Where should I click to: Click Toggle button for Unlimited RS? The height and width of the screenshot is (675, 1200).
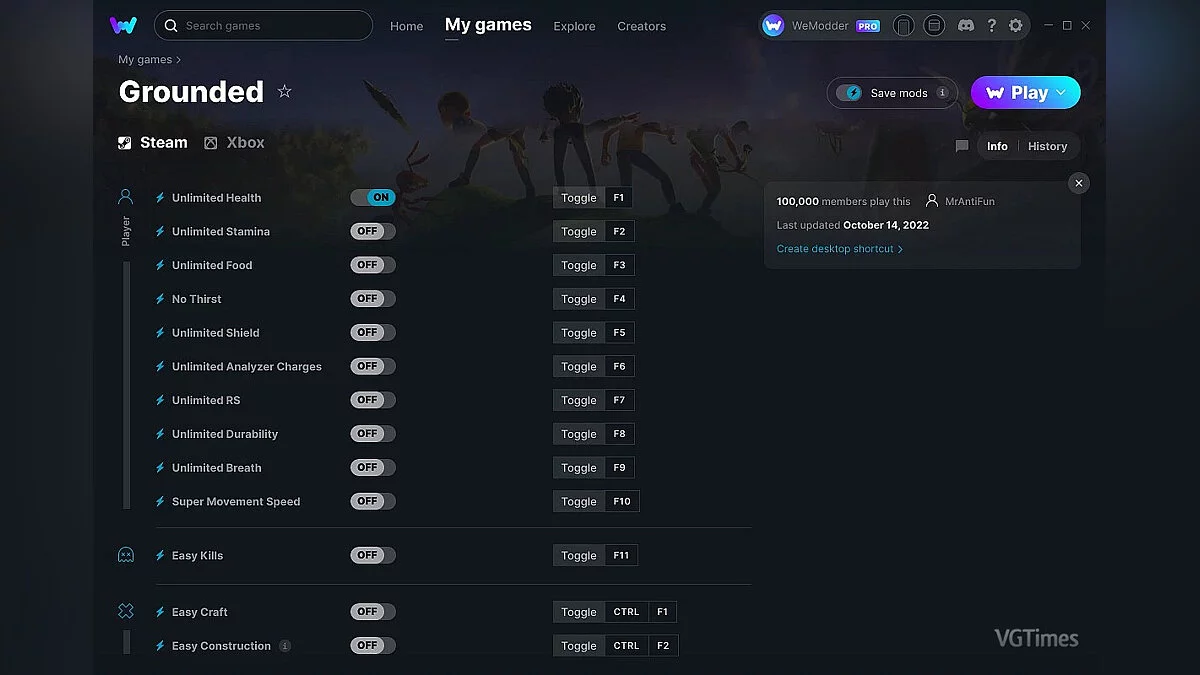(x=578, y=400)
